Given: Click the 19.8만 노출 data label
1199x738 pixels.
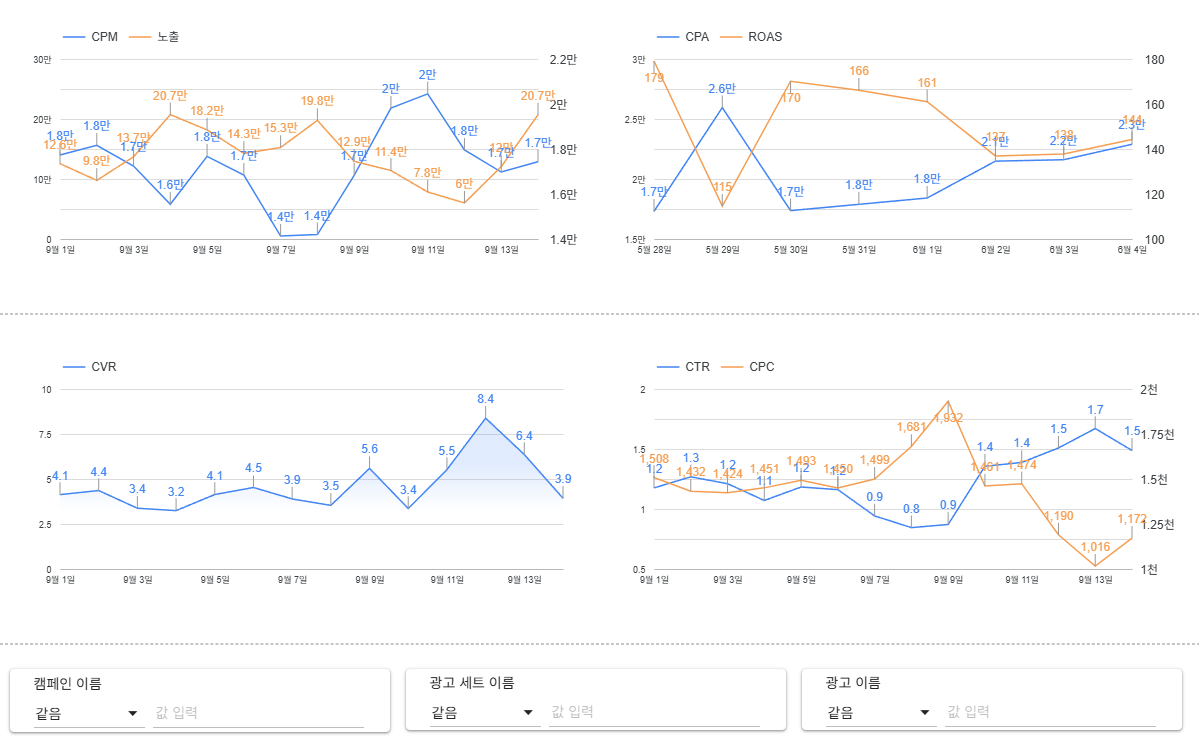Looking at the screenshot, I should (317, 101).
